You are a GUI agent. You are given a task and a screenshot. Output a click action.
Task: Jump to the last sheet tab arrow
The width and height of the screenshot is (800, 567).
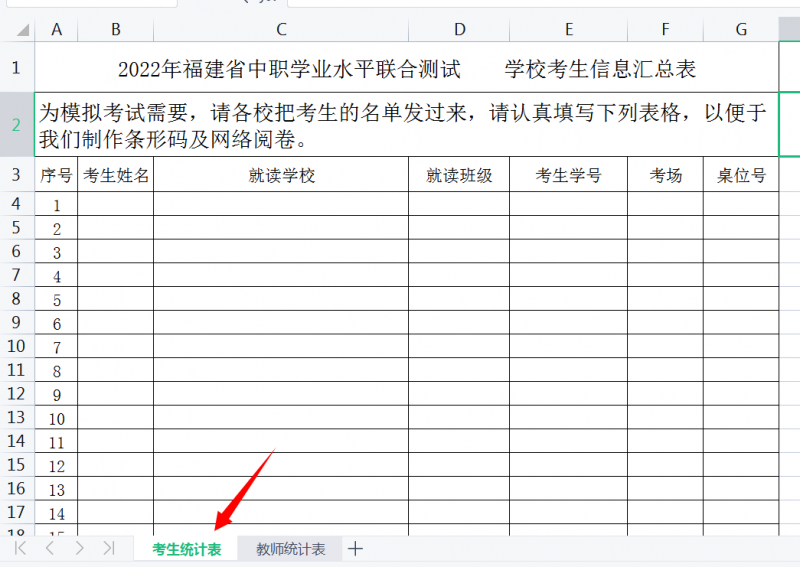tap(109, 548)
